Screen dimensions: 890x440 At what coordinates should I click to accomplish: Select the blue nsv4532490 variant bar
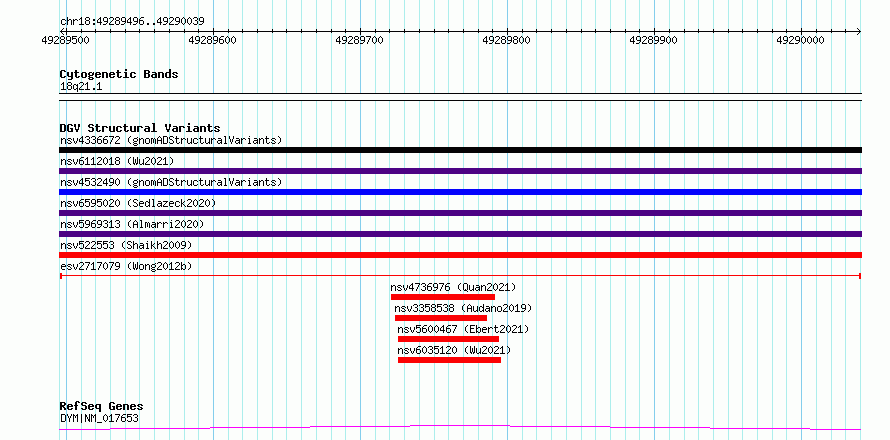coord(460,192)
